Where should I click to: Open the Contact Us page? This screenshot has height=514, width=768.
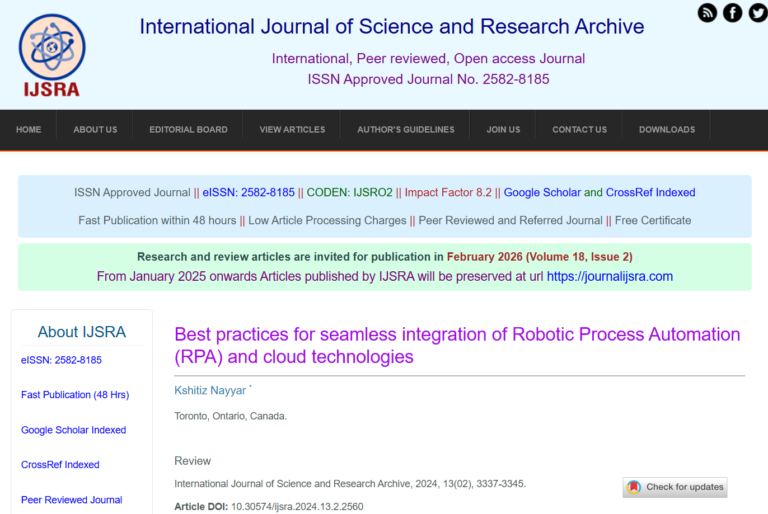tap(579, 130)
